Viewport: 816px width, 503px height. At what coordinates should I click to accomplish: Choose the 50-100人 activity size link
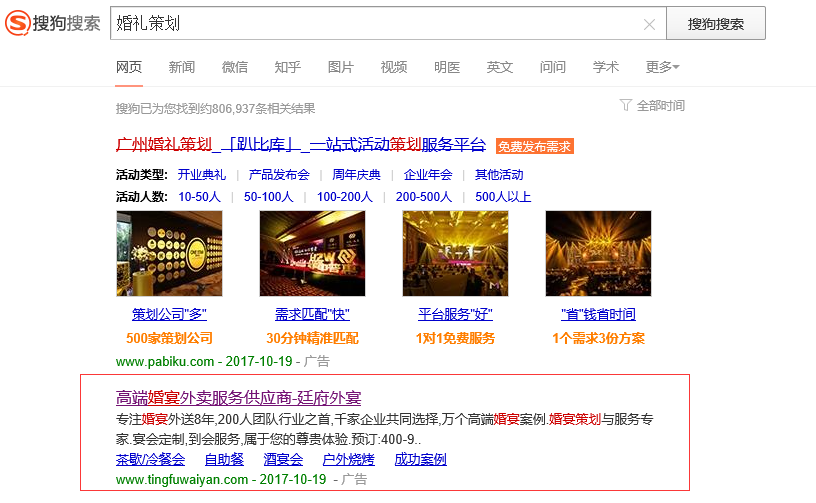coord(269,197)
